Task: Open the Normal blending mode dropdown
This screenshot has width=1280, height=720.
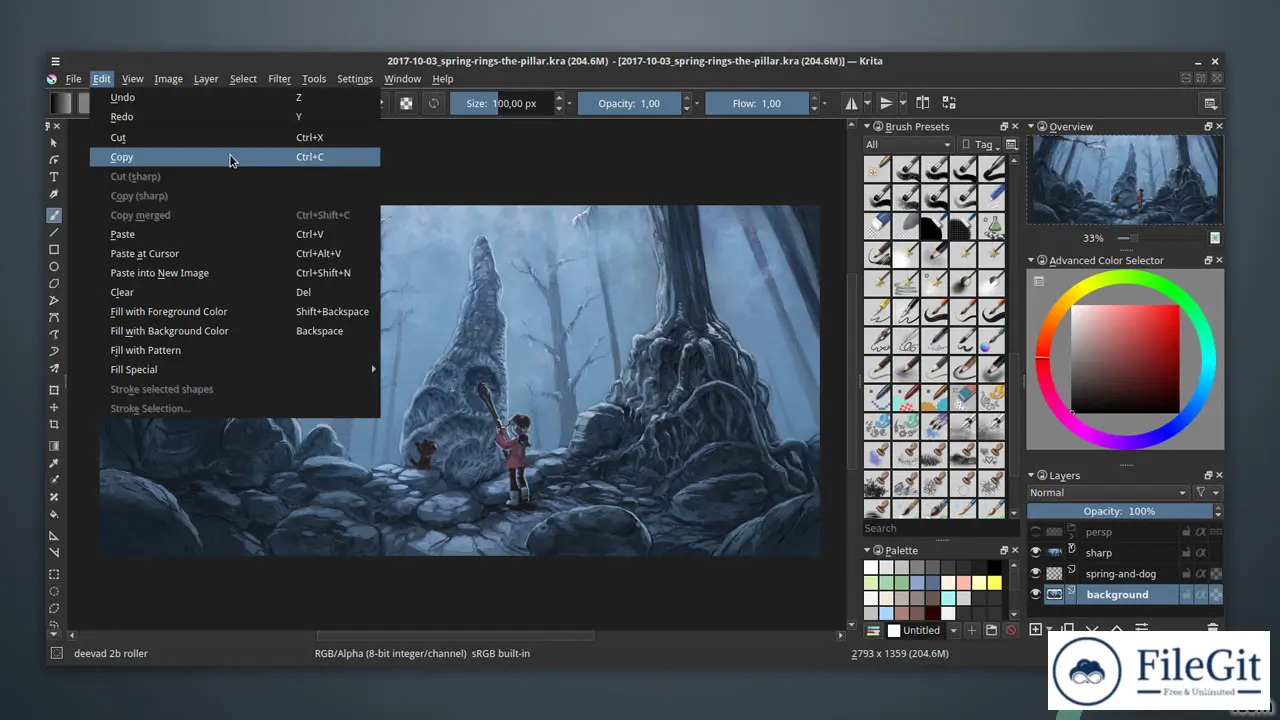Action: coord(1108,492)
